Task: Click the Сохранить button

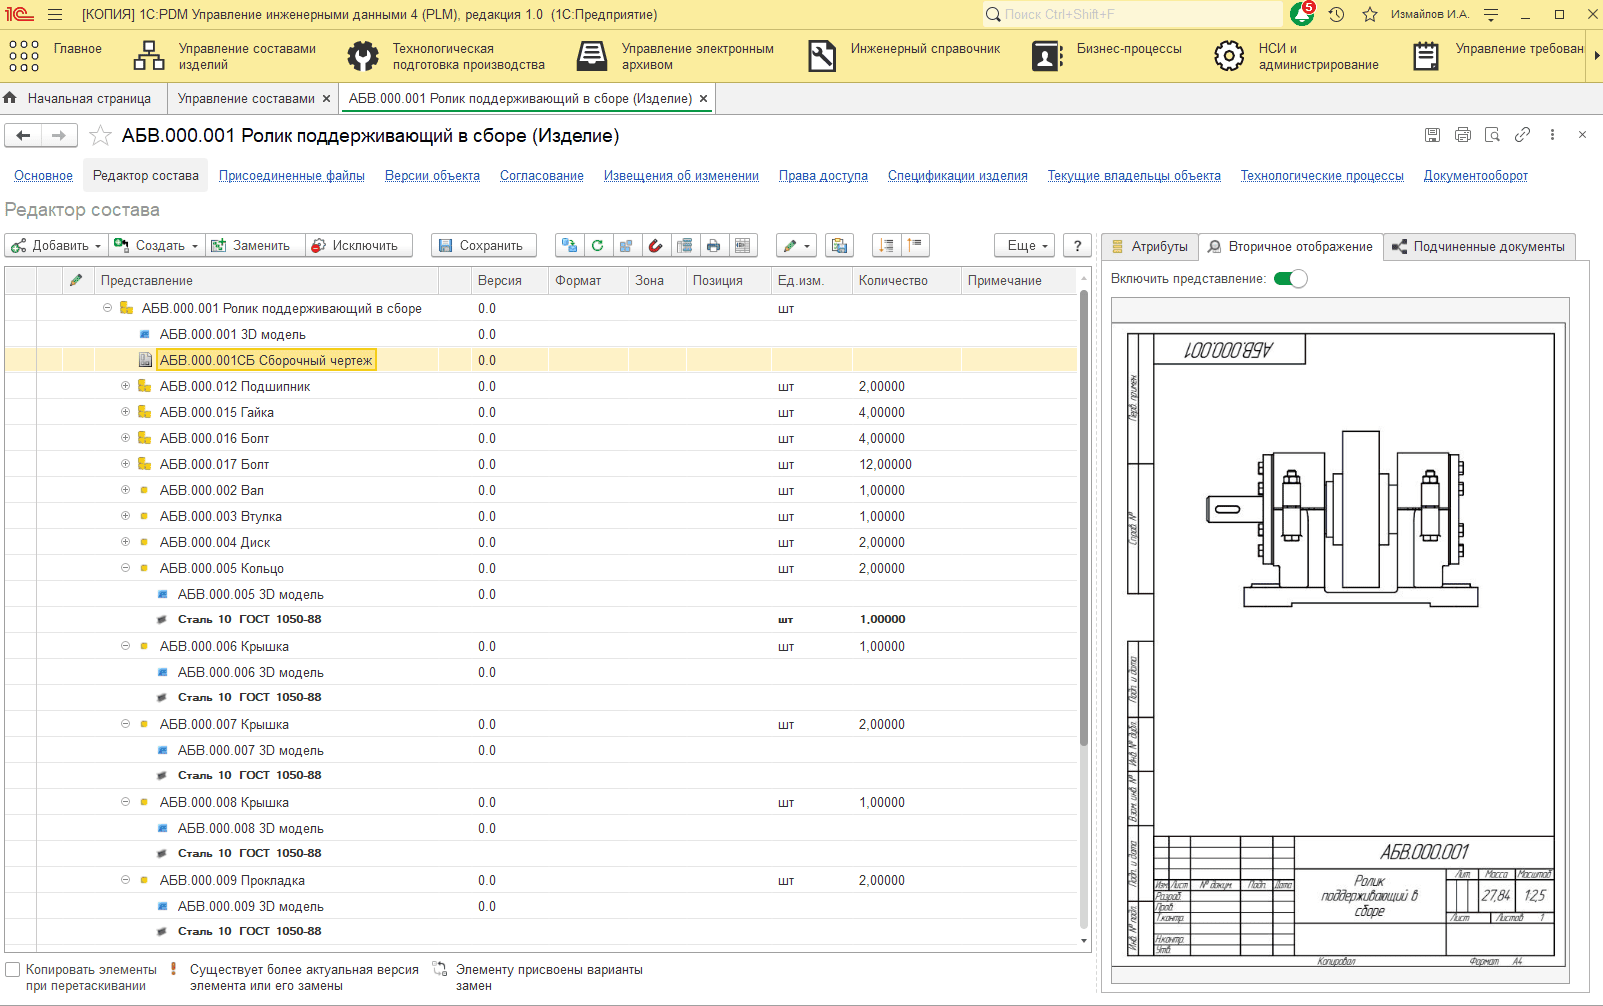Action: click(484, 245)
